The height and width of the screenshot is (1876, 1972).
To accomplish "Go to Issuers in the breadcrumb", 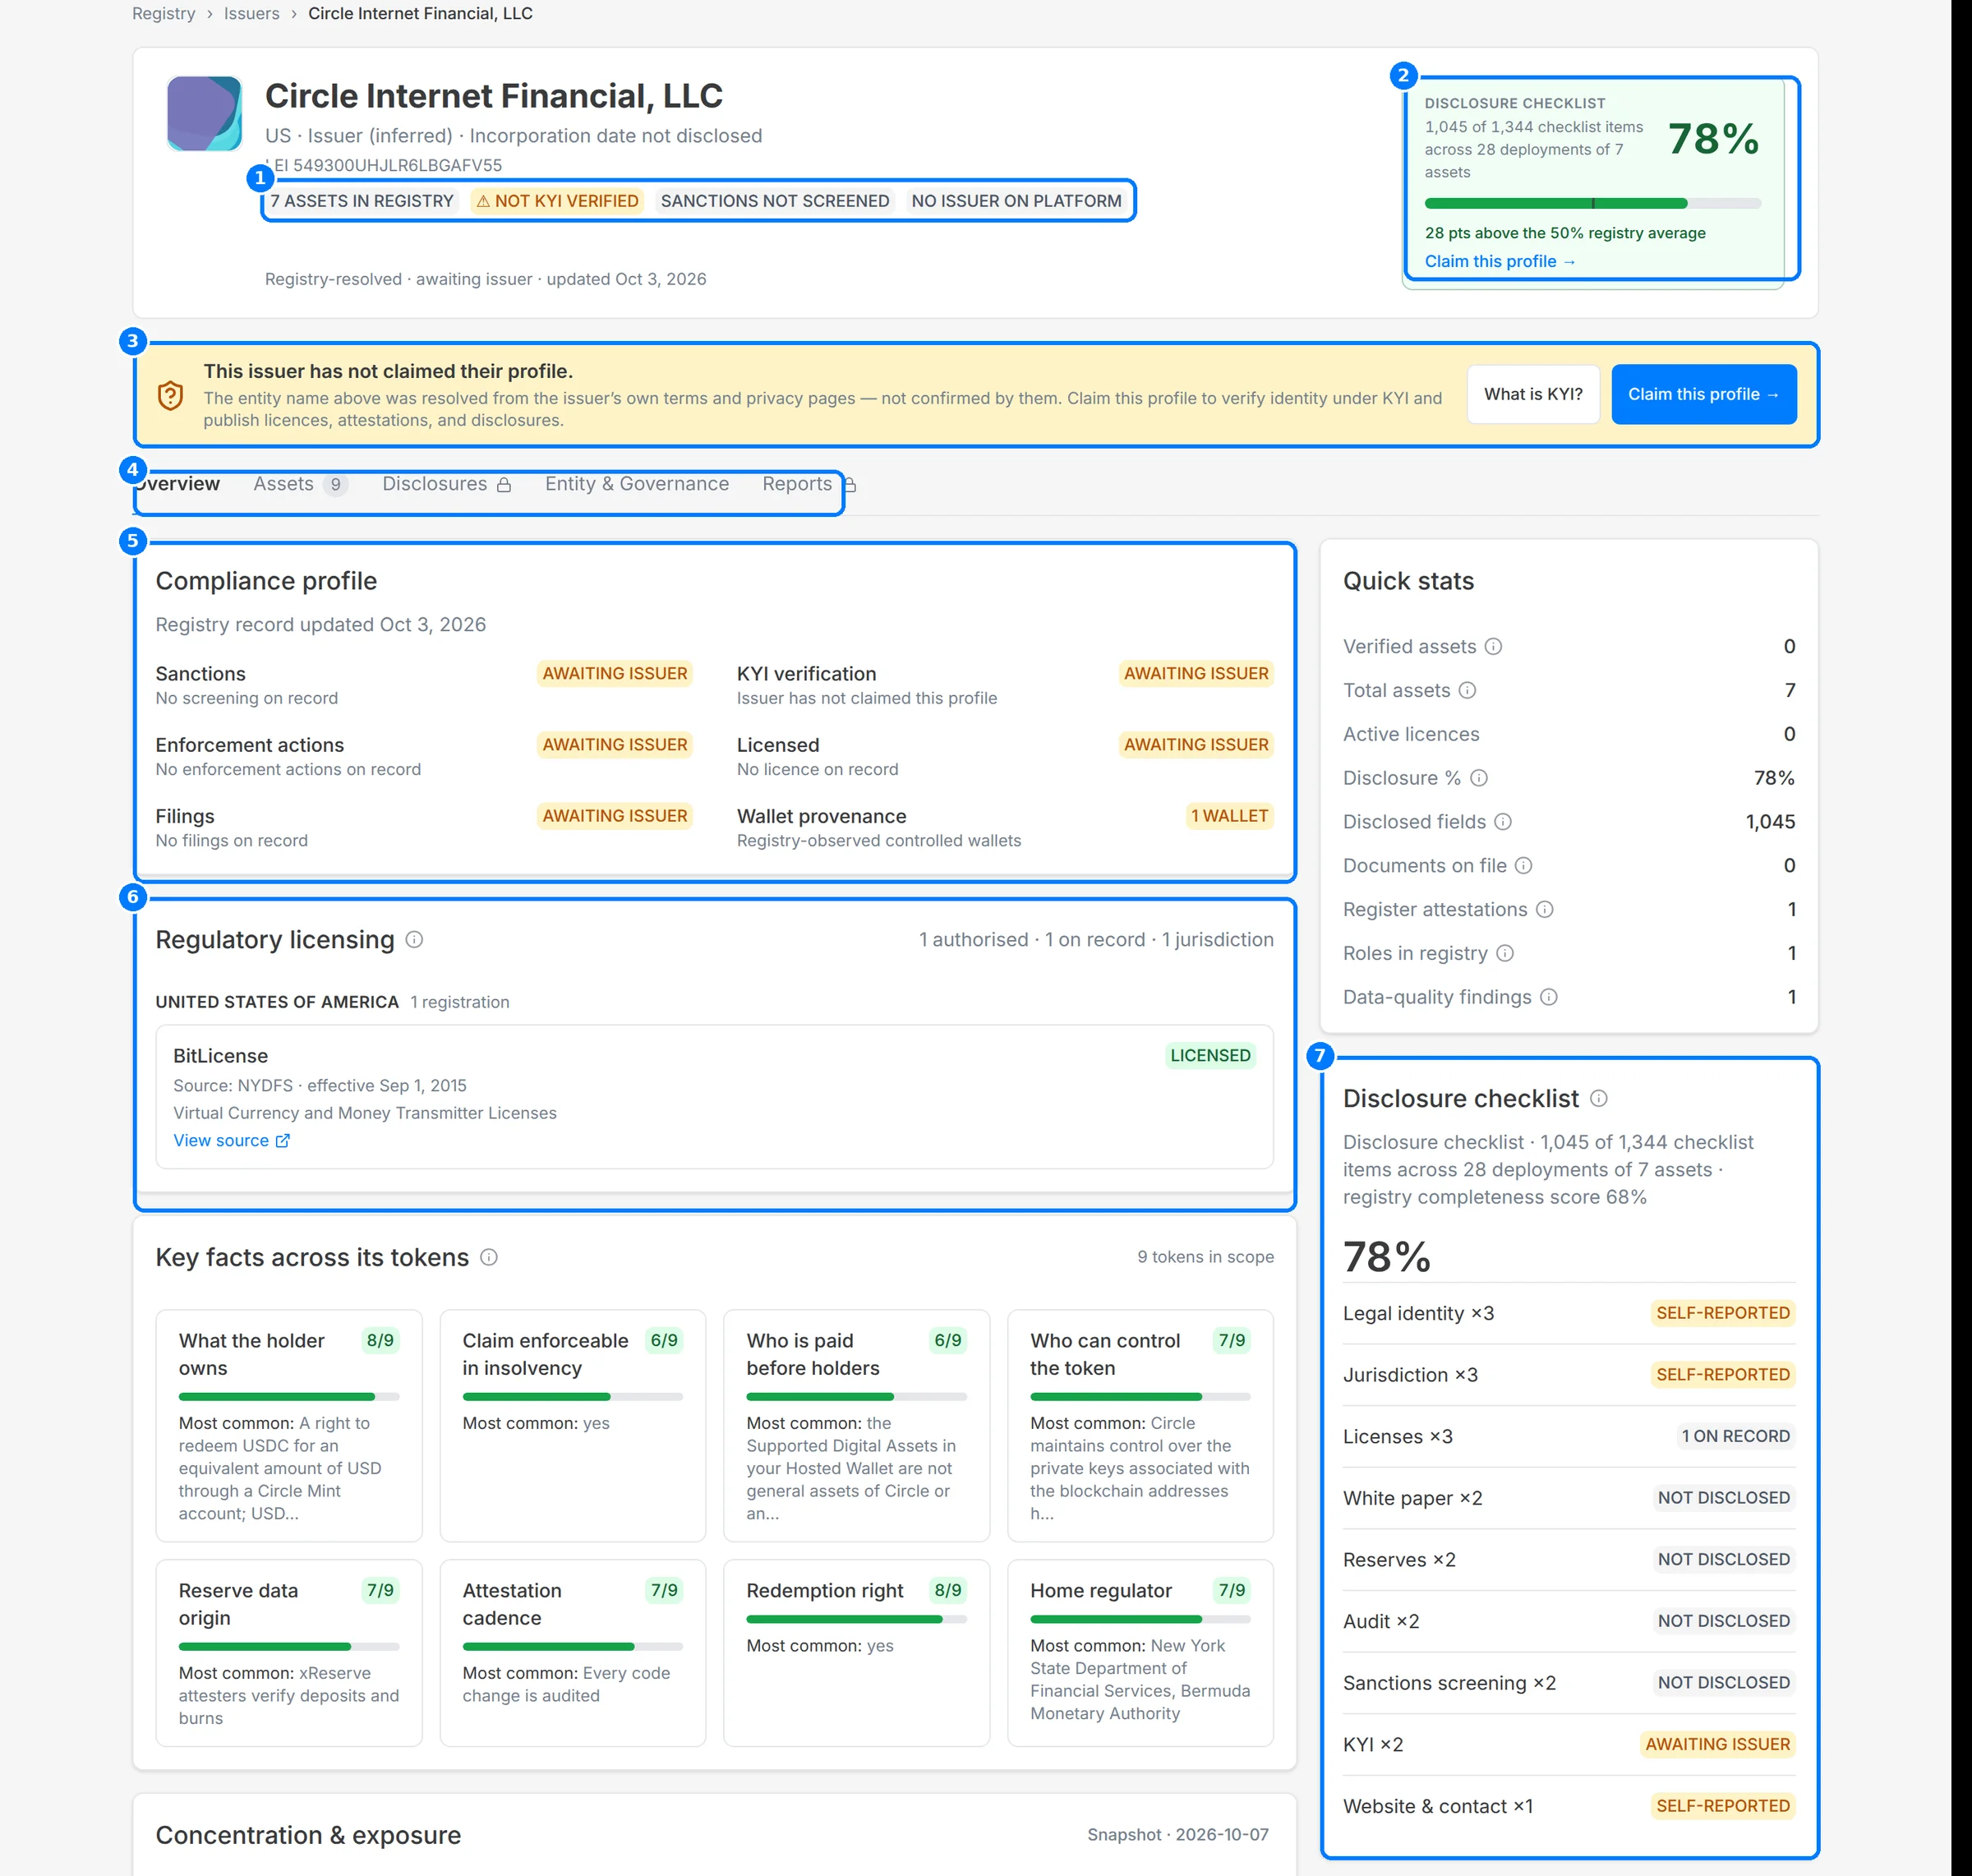I will tap(252, 14).
